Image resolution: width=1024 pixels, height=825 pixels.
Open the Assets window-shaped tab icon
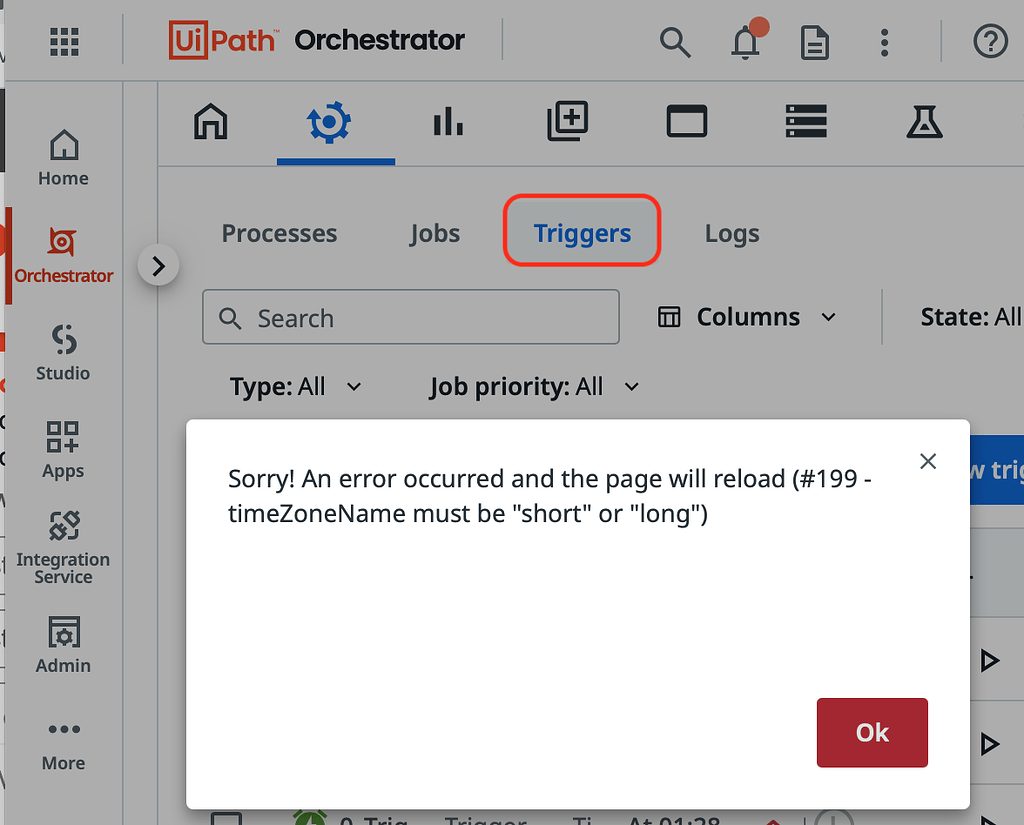686,121
